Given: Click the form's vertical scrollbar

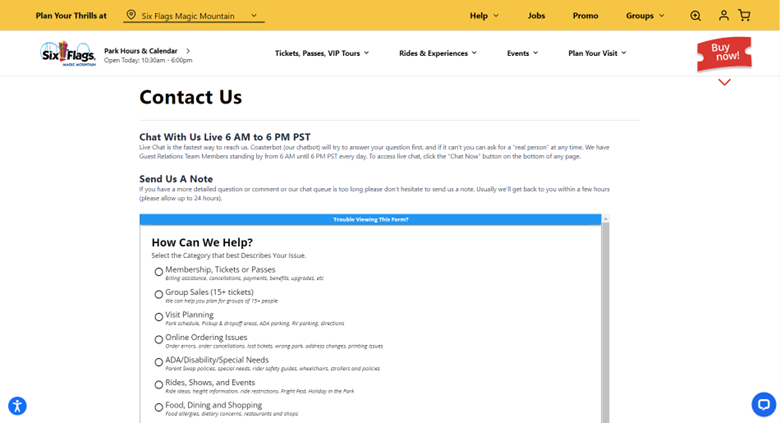Looking at the screenshot, I should 605,322.
